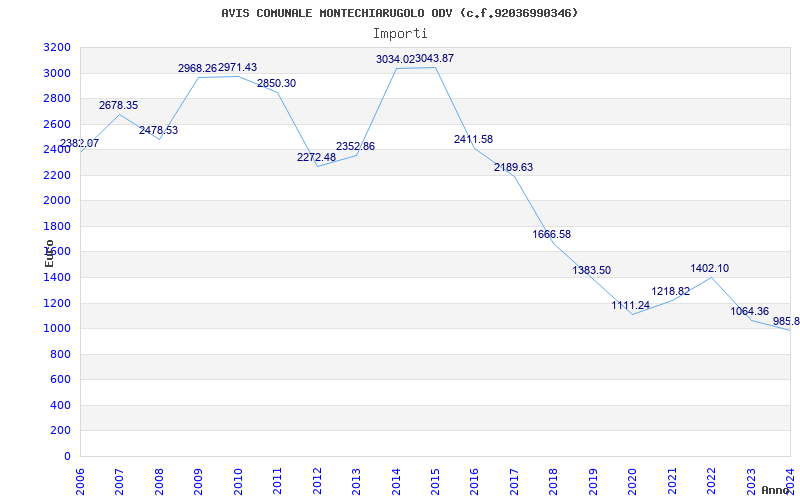Select the 2968.26 data label
The height and width of the screenshot is (500, 800).
point(197,68)
